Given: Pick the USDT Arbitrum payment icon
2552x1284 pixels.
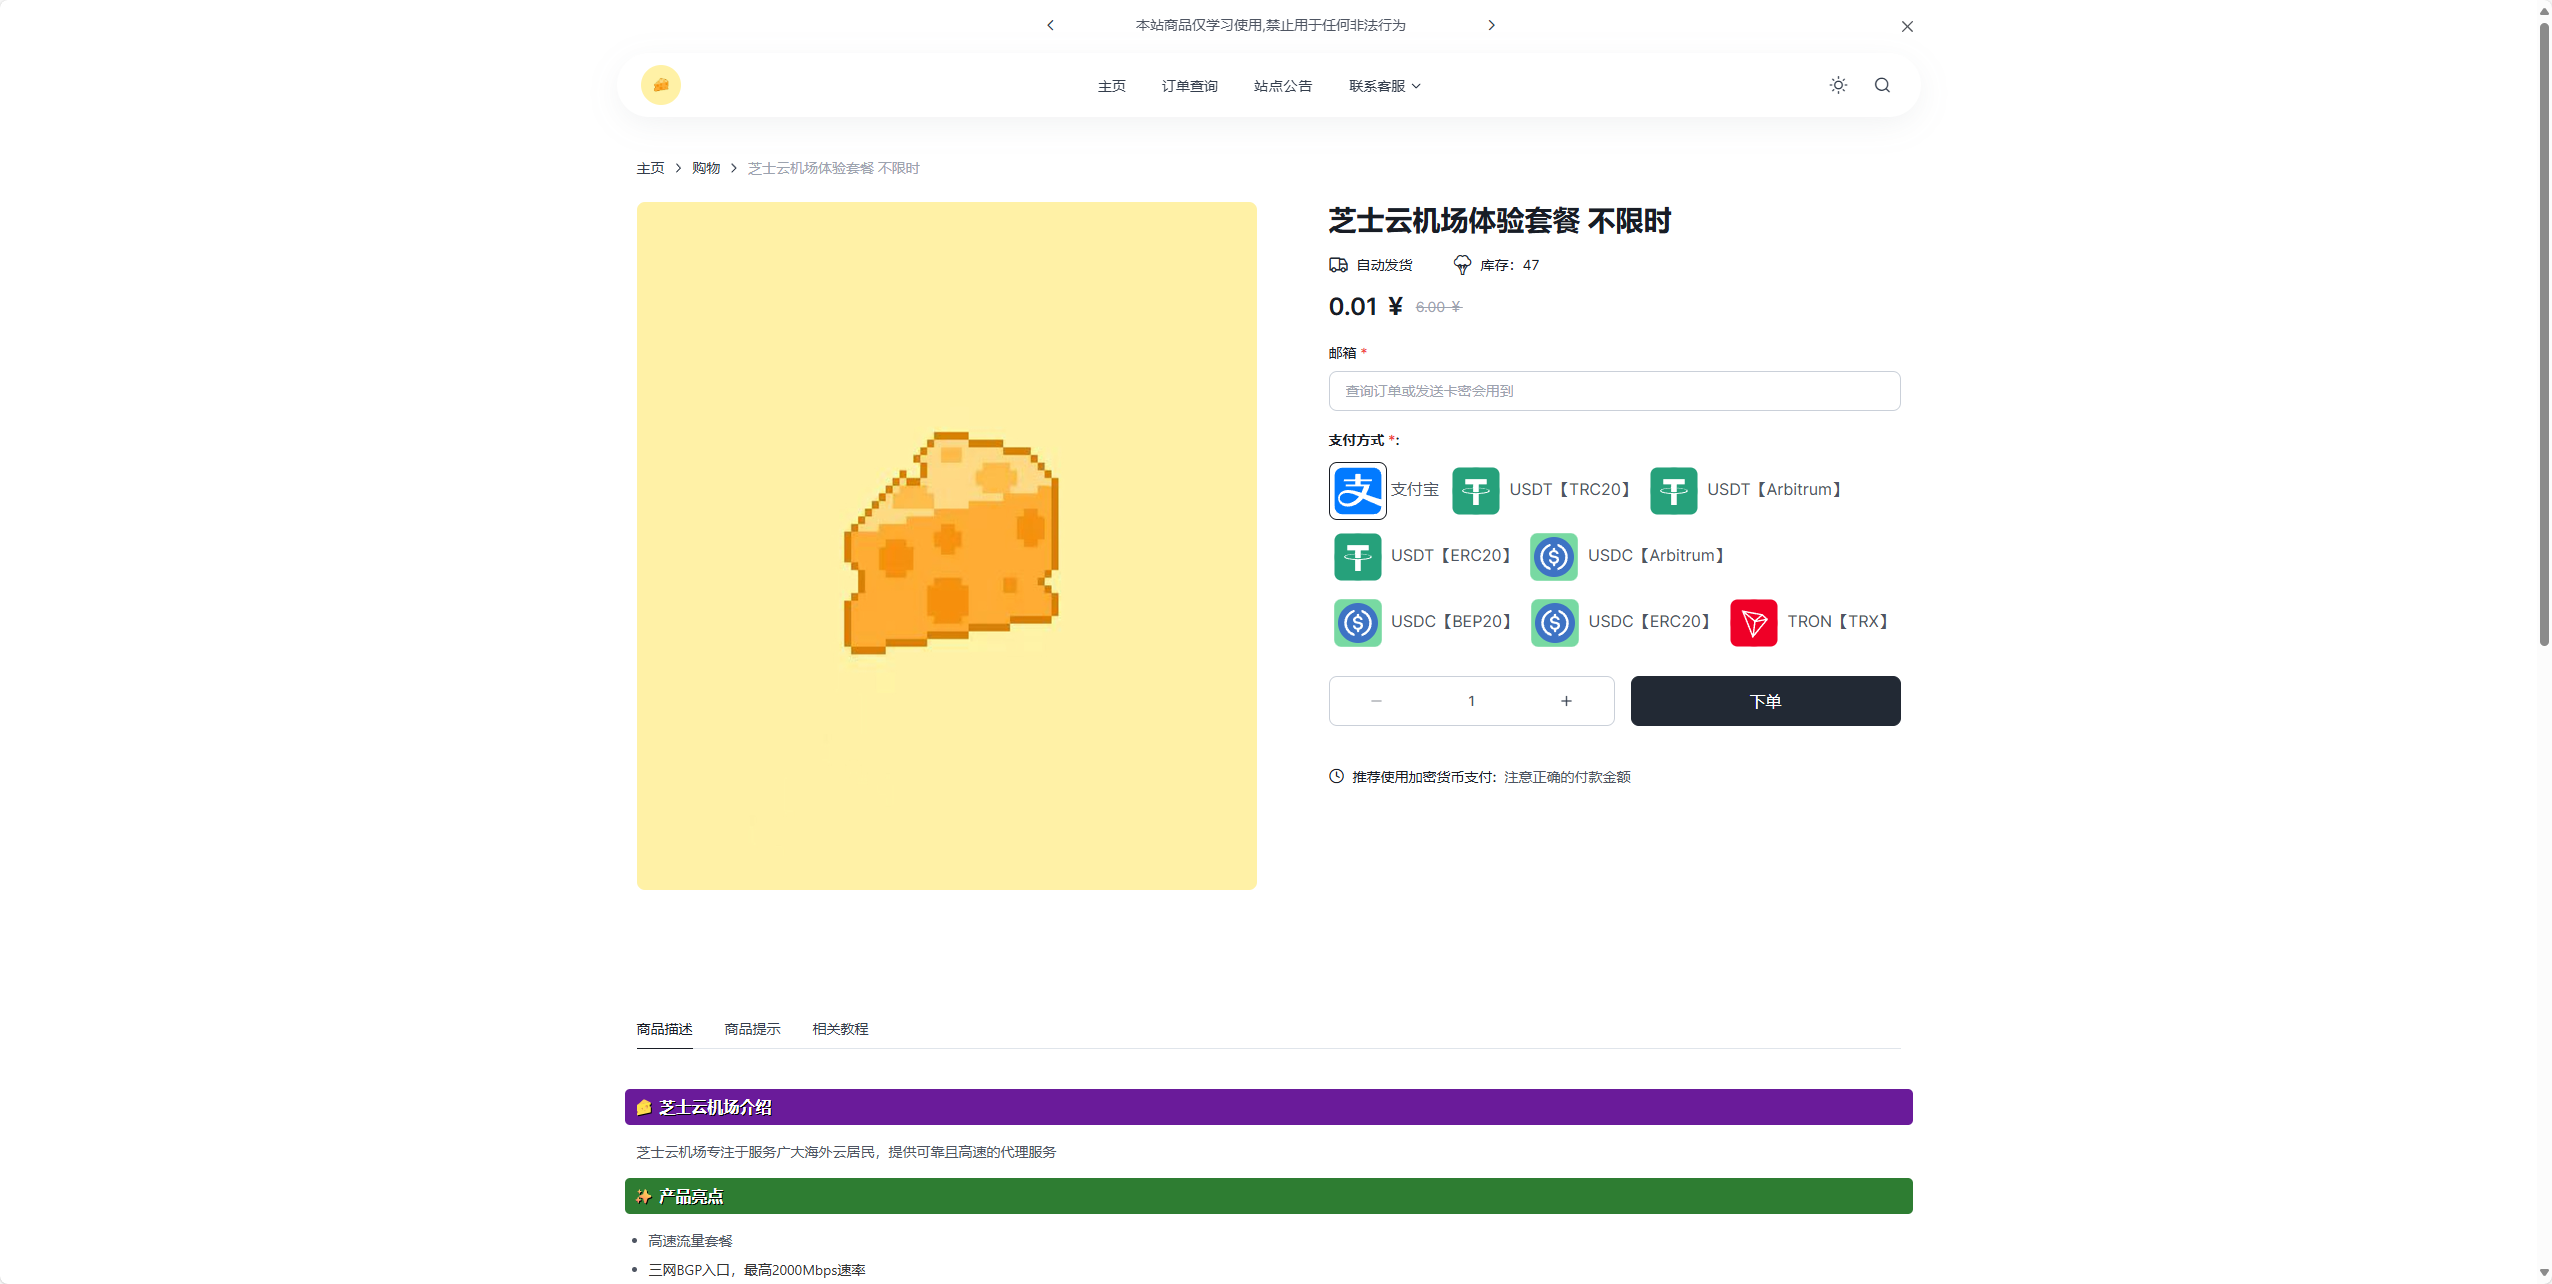Looking at the screenshot, I should 1673,490.
